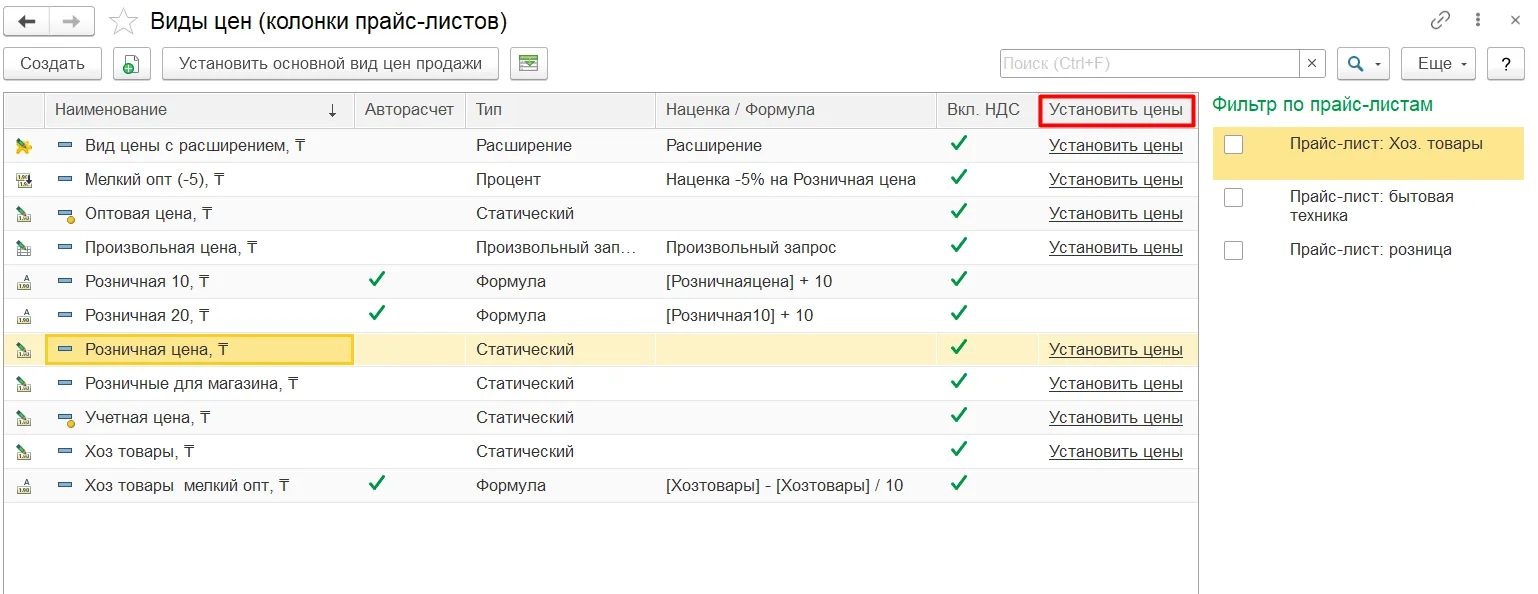Click the row icon for Оптовая цена

click(24, 214)
